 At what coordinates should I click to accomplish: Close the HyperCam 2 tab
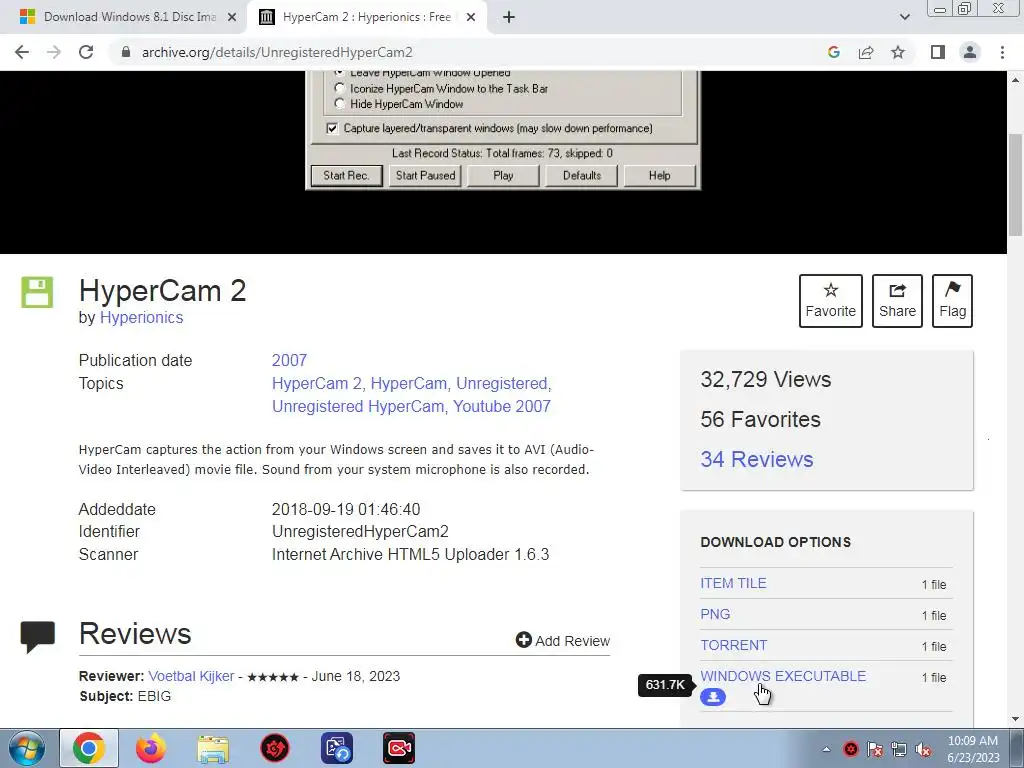tap(471, 17)
